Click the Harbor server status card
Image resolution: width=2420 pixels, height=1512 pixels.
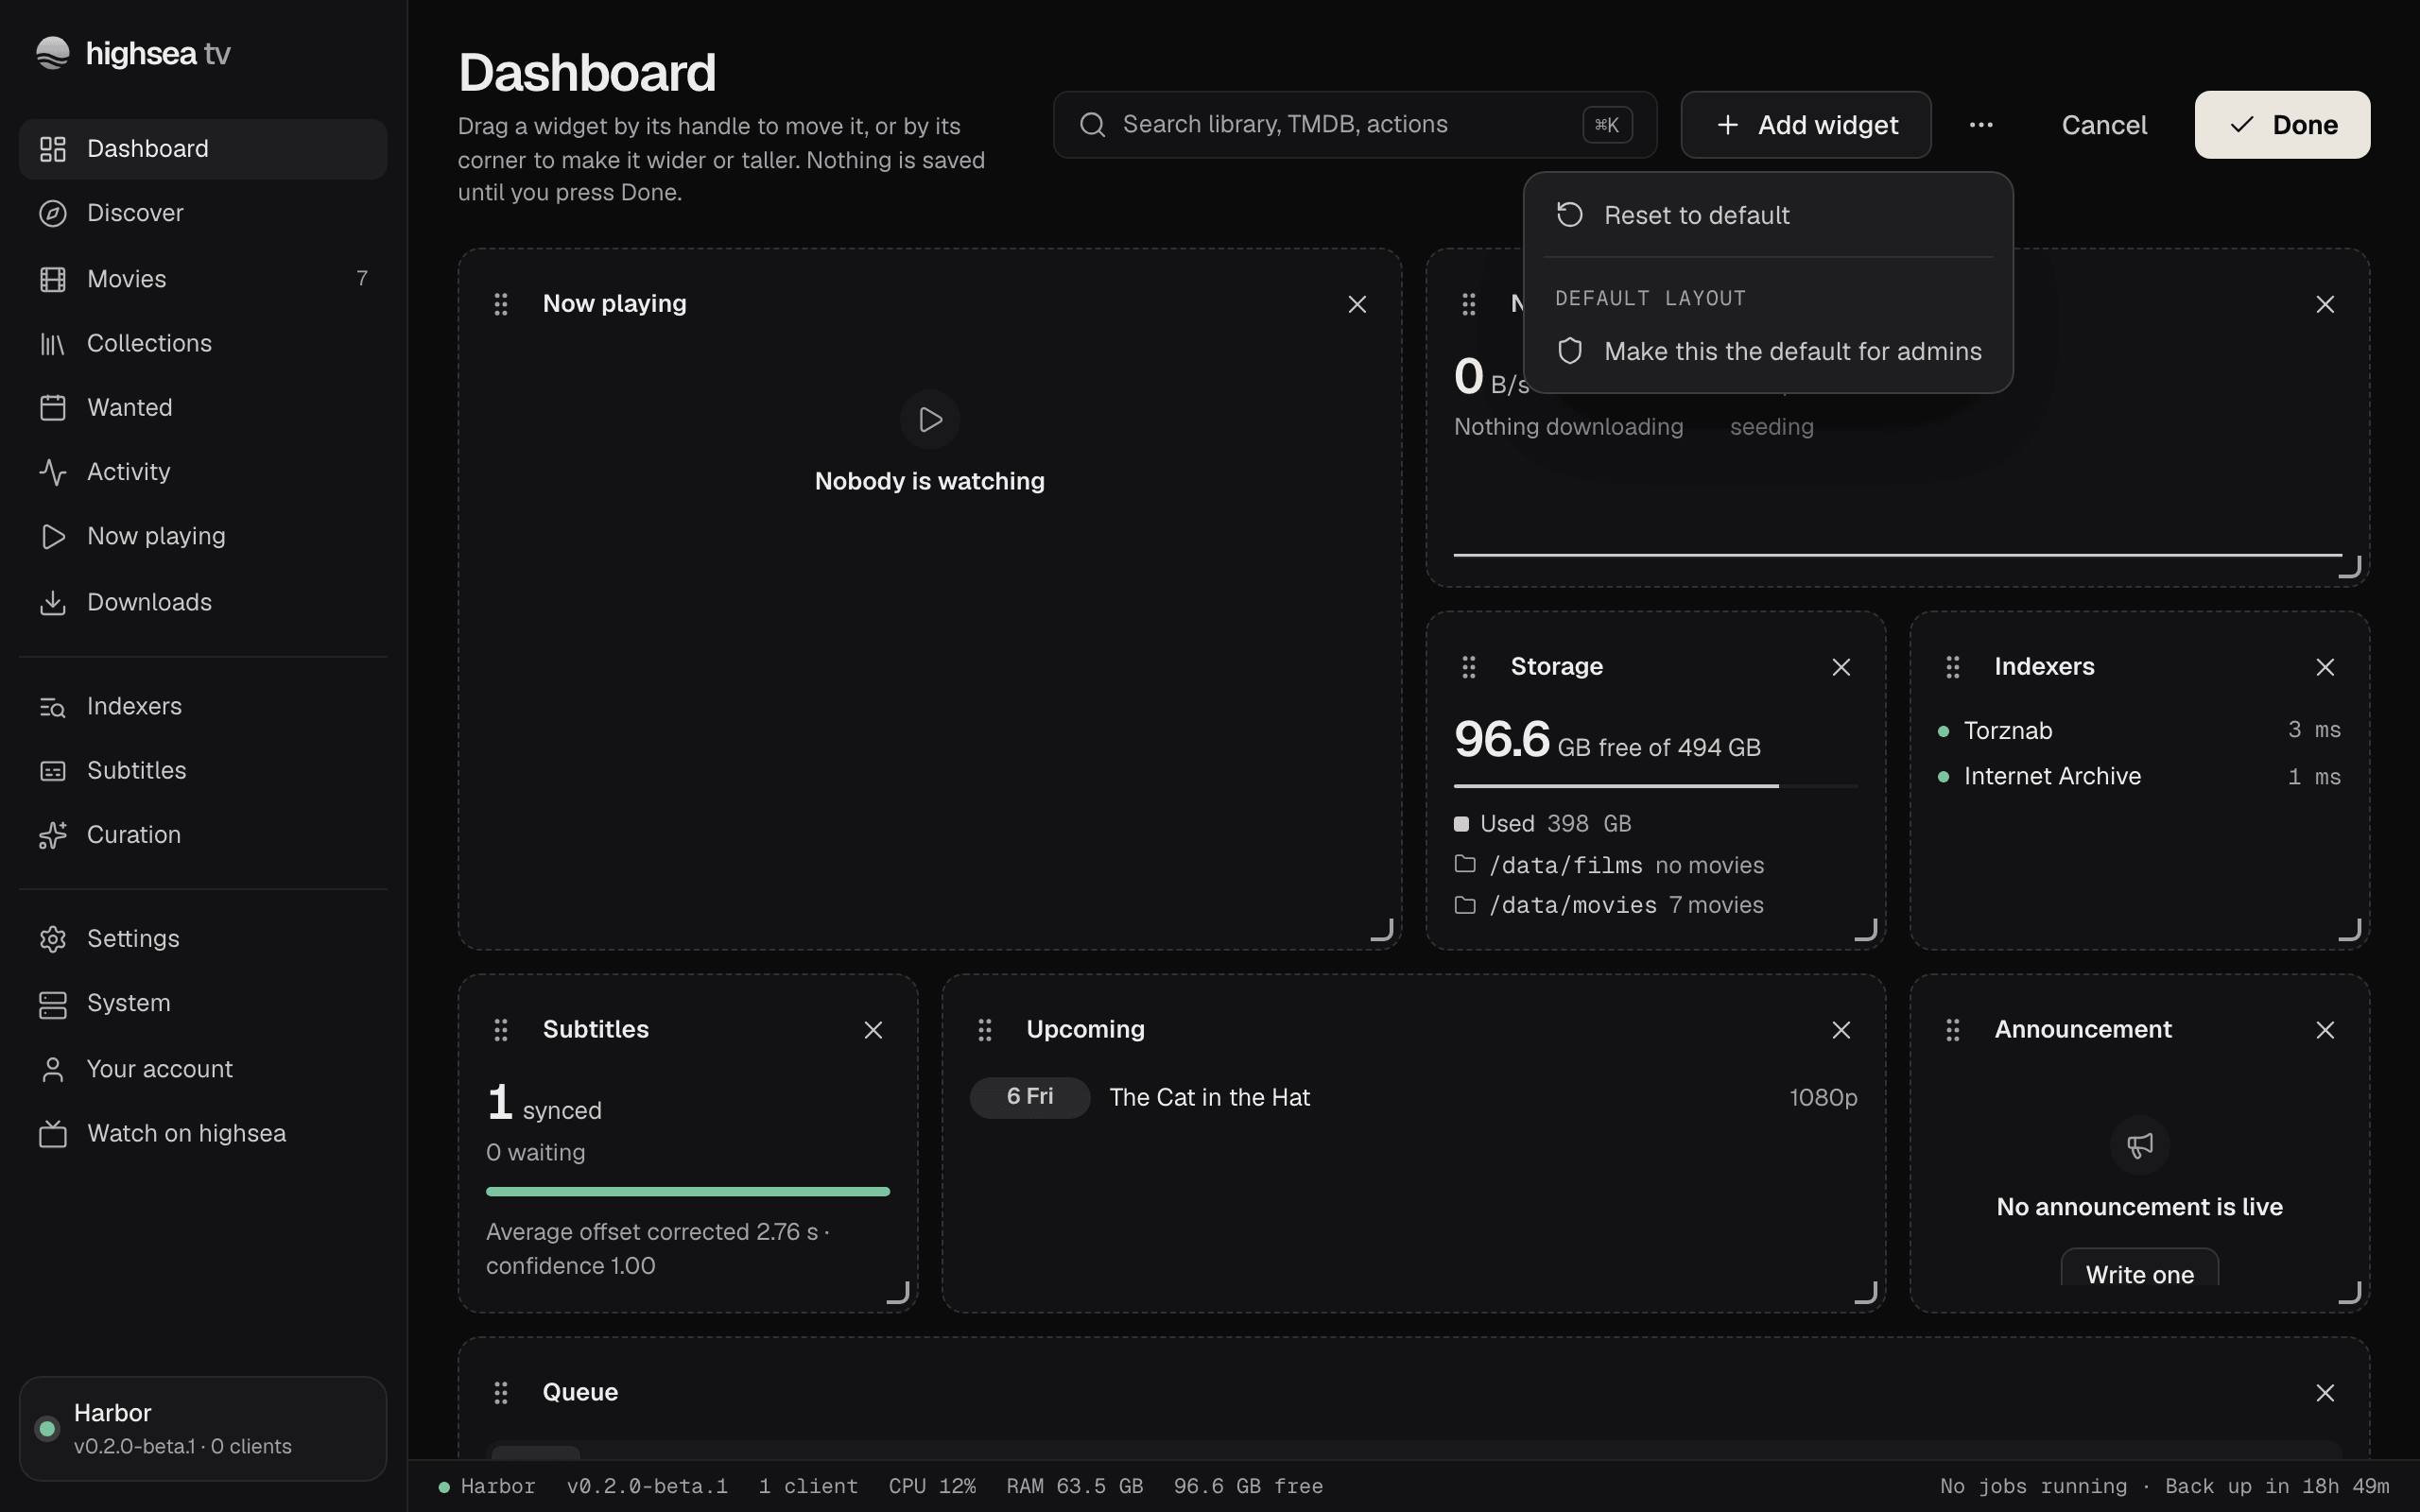point(203,1429)
